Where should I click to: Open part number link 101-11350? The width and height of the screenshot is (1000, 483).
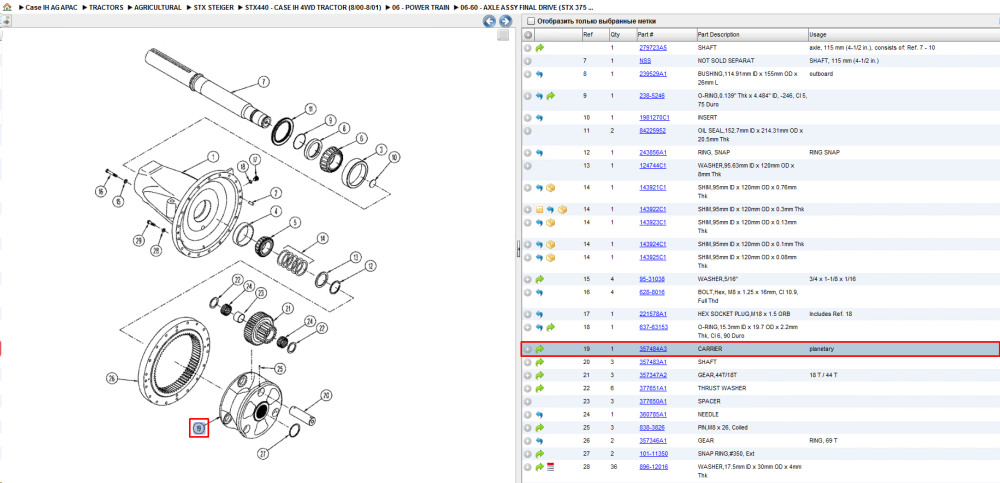tap(653, 454)
